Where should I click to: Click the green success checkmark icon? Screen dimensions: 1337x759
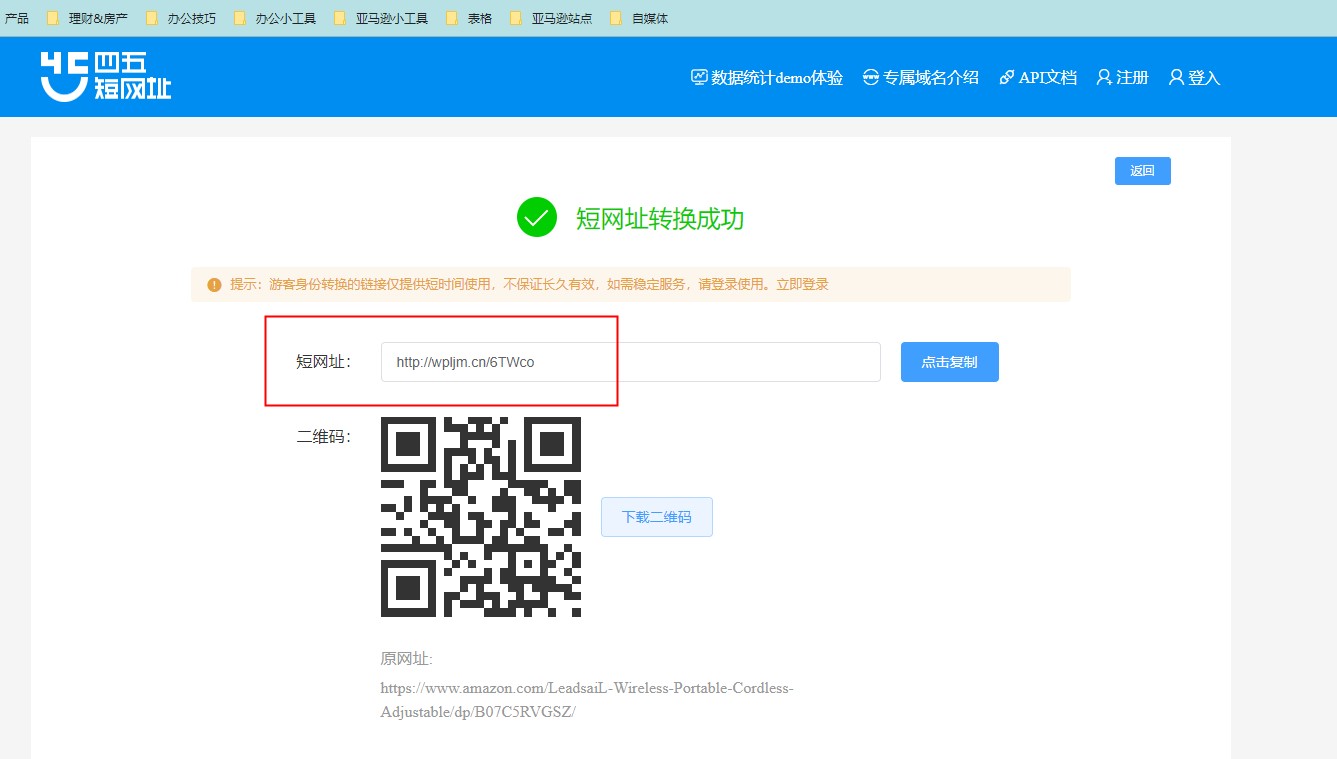pos(537,217)
